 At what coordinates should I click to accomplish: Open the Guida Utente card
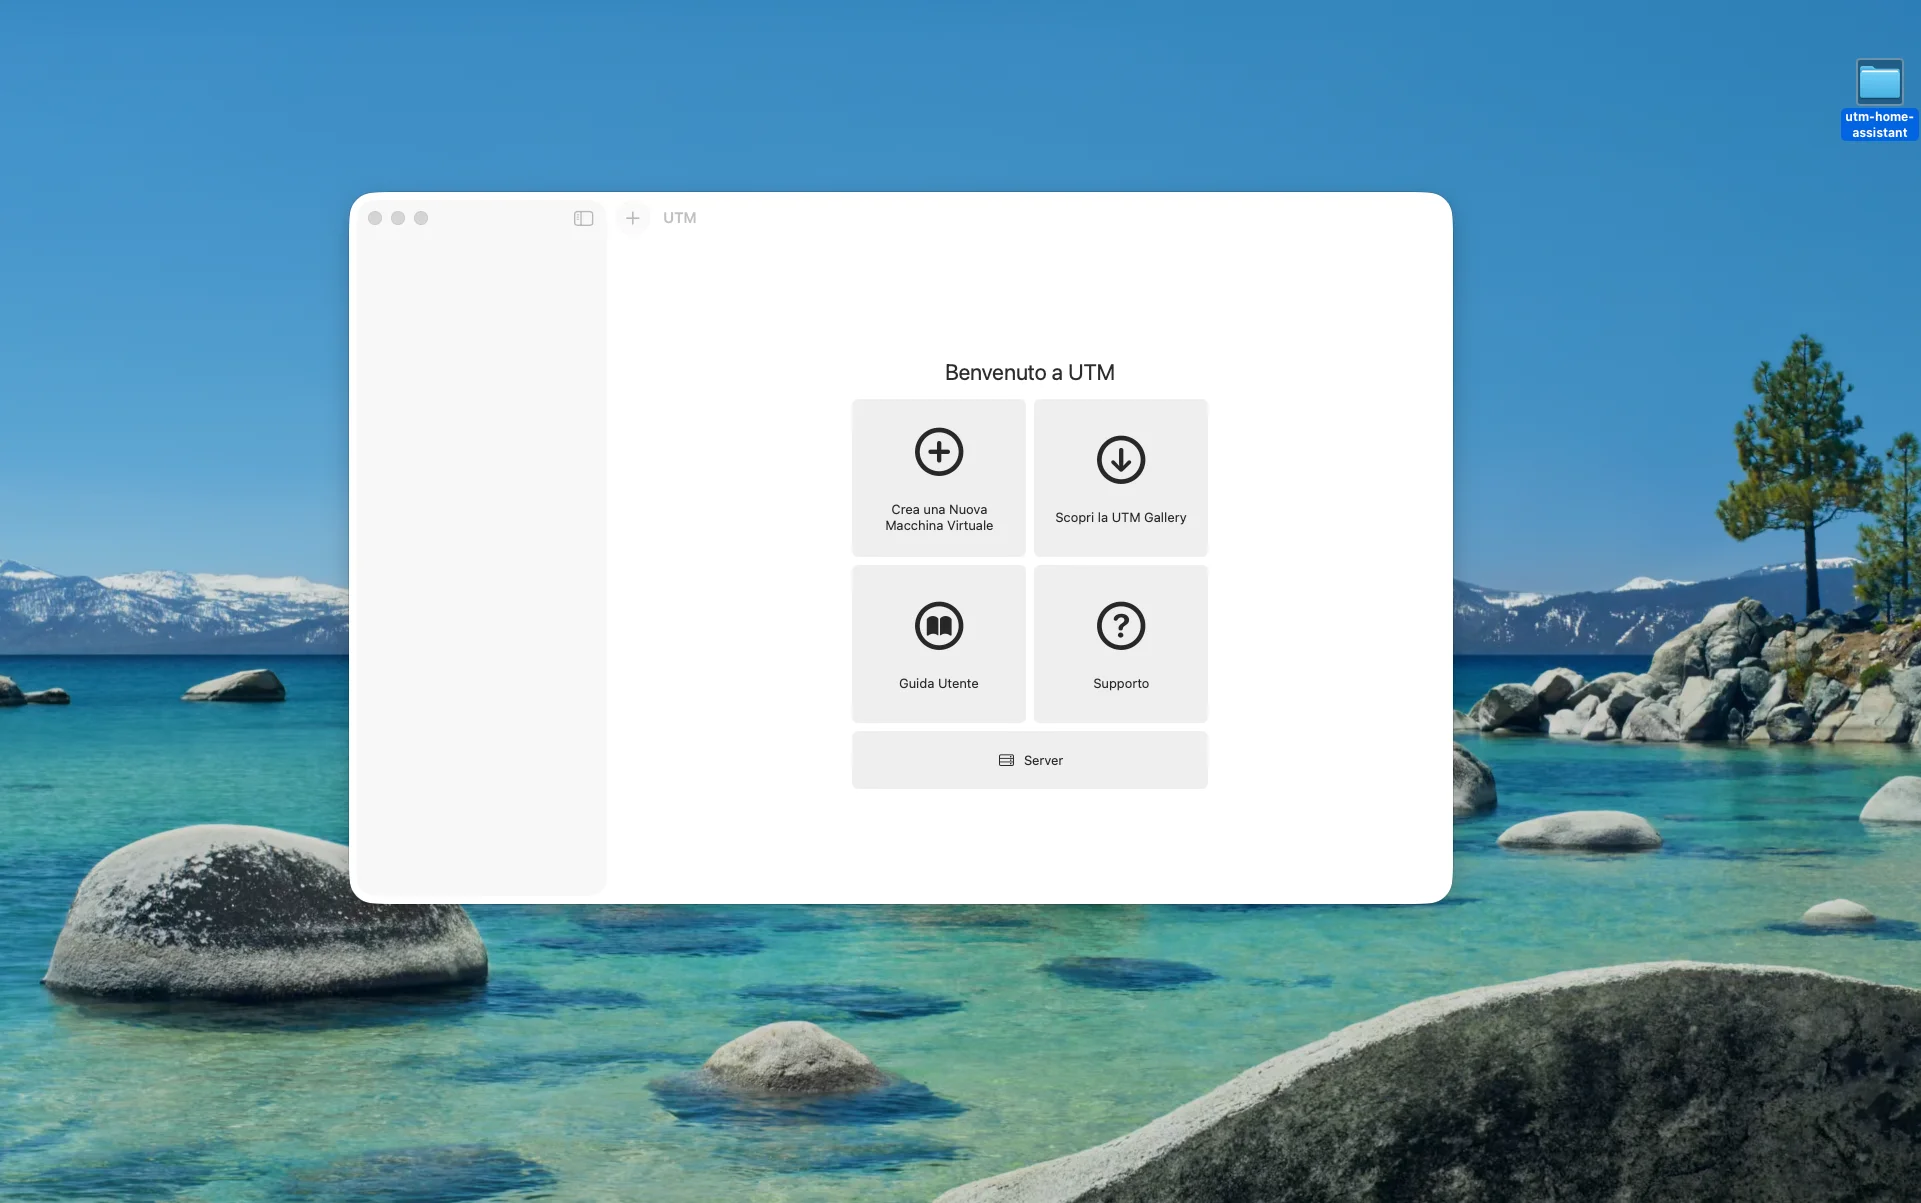938,643
